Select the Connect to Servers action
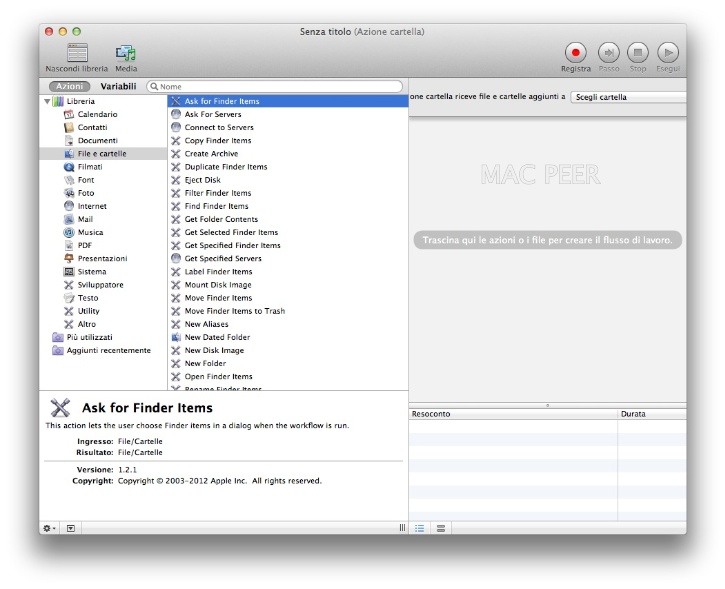The height and width of the screenshot is (589, 725). point(288,127)
